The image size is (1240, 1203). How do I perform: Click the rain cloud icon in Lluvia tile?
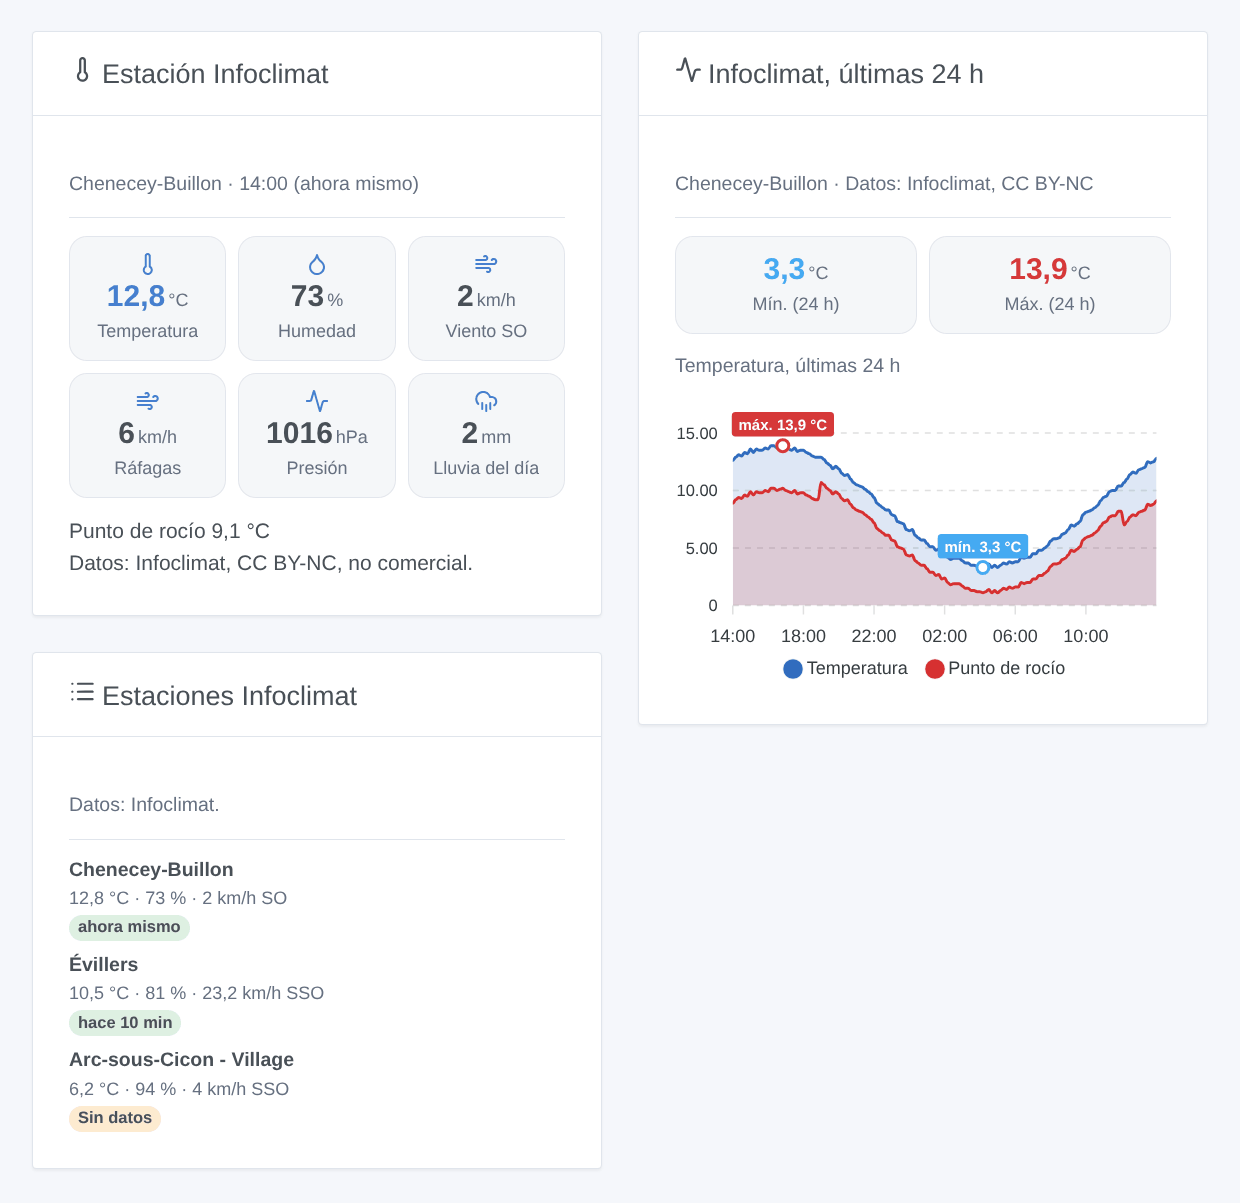pos(486,401)
